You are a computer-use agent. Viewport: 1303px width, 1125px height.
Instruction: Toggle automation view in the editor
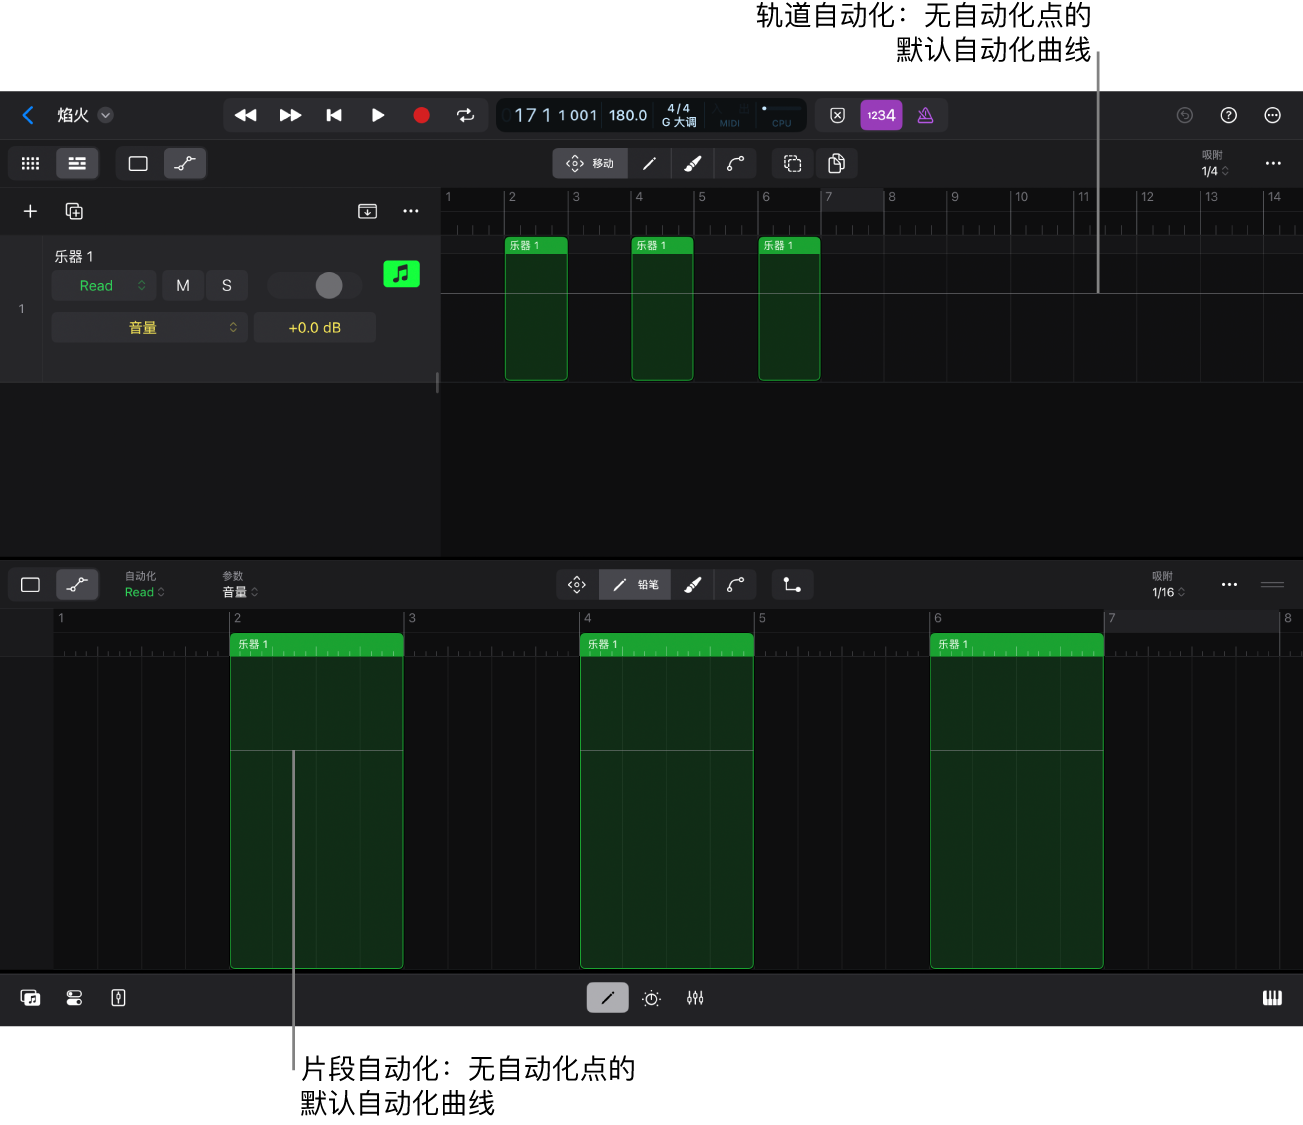pos(77,585)
